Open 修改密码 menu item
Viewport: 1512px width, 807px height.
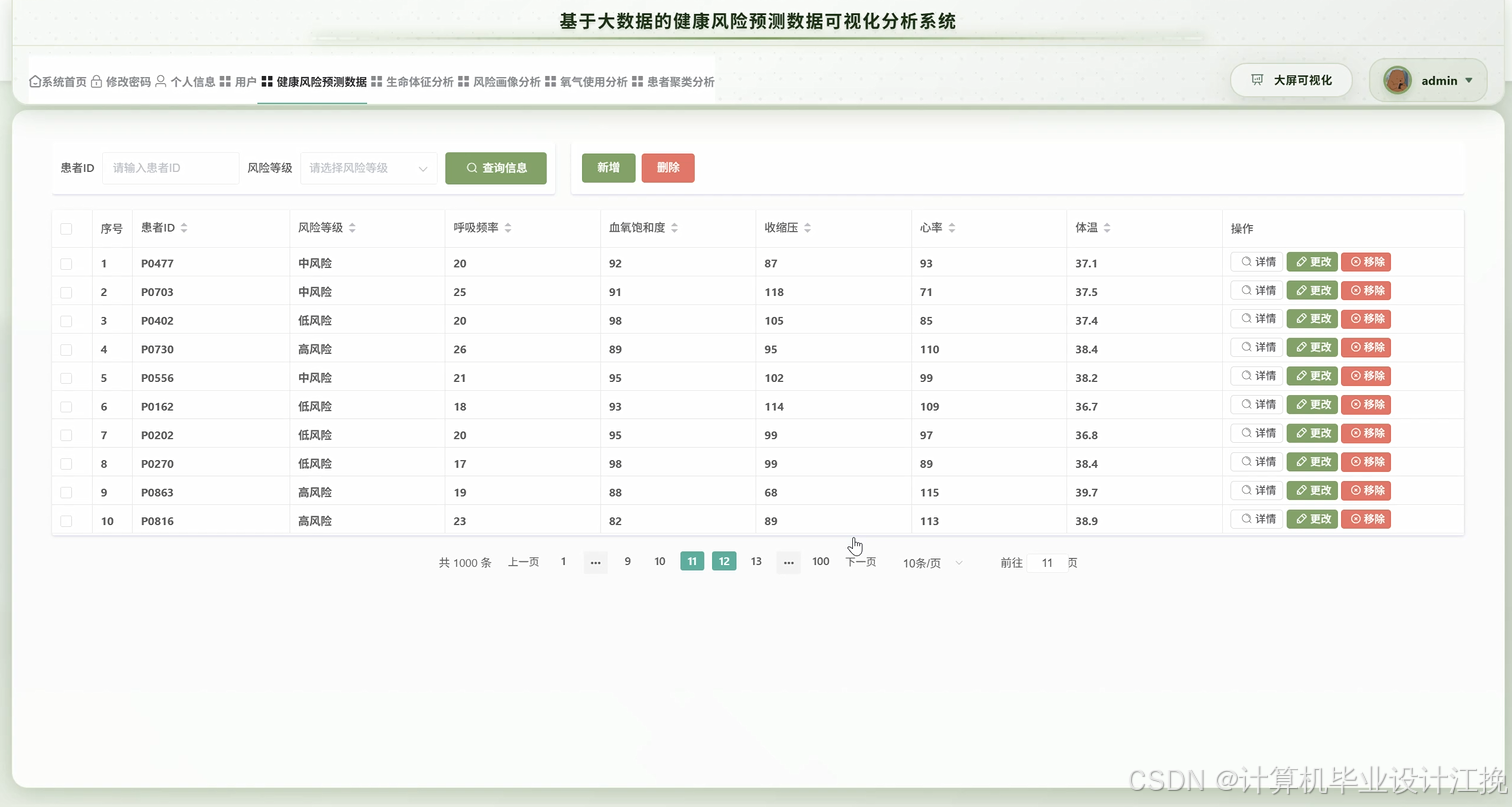coord(121,82)
